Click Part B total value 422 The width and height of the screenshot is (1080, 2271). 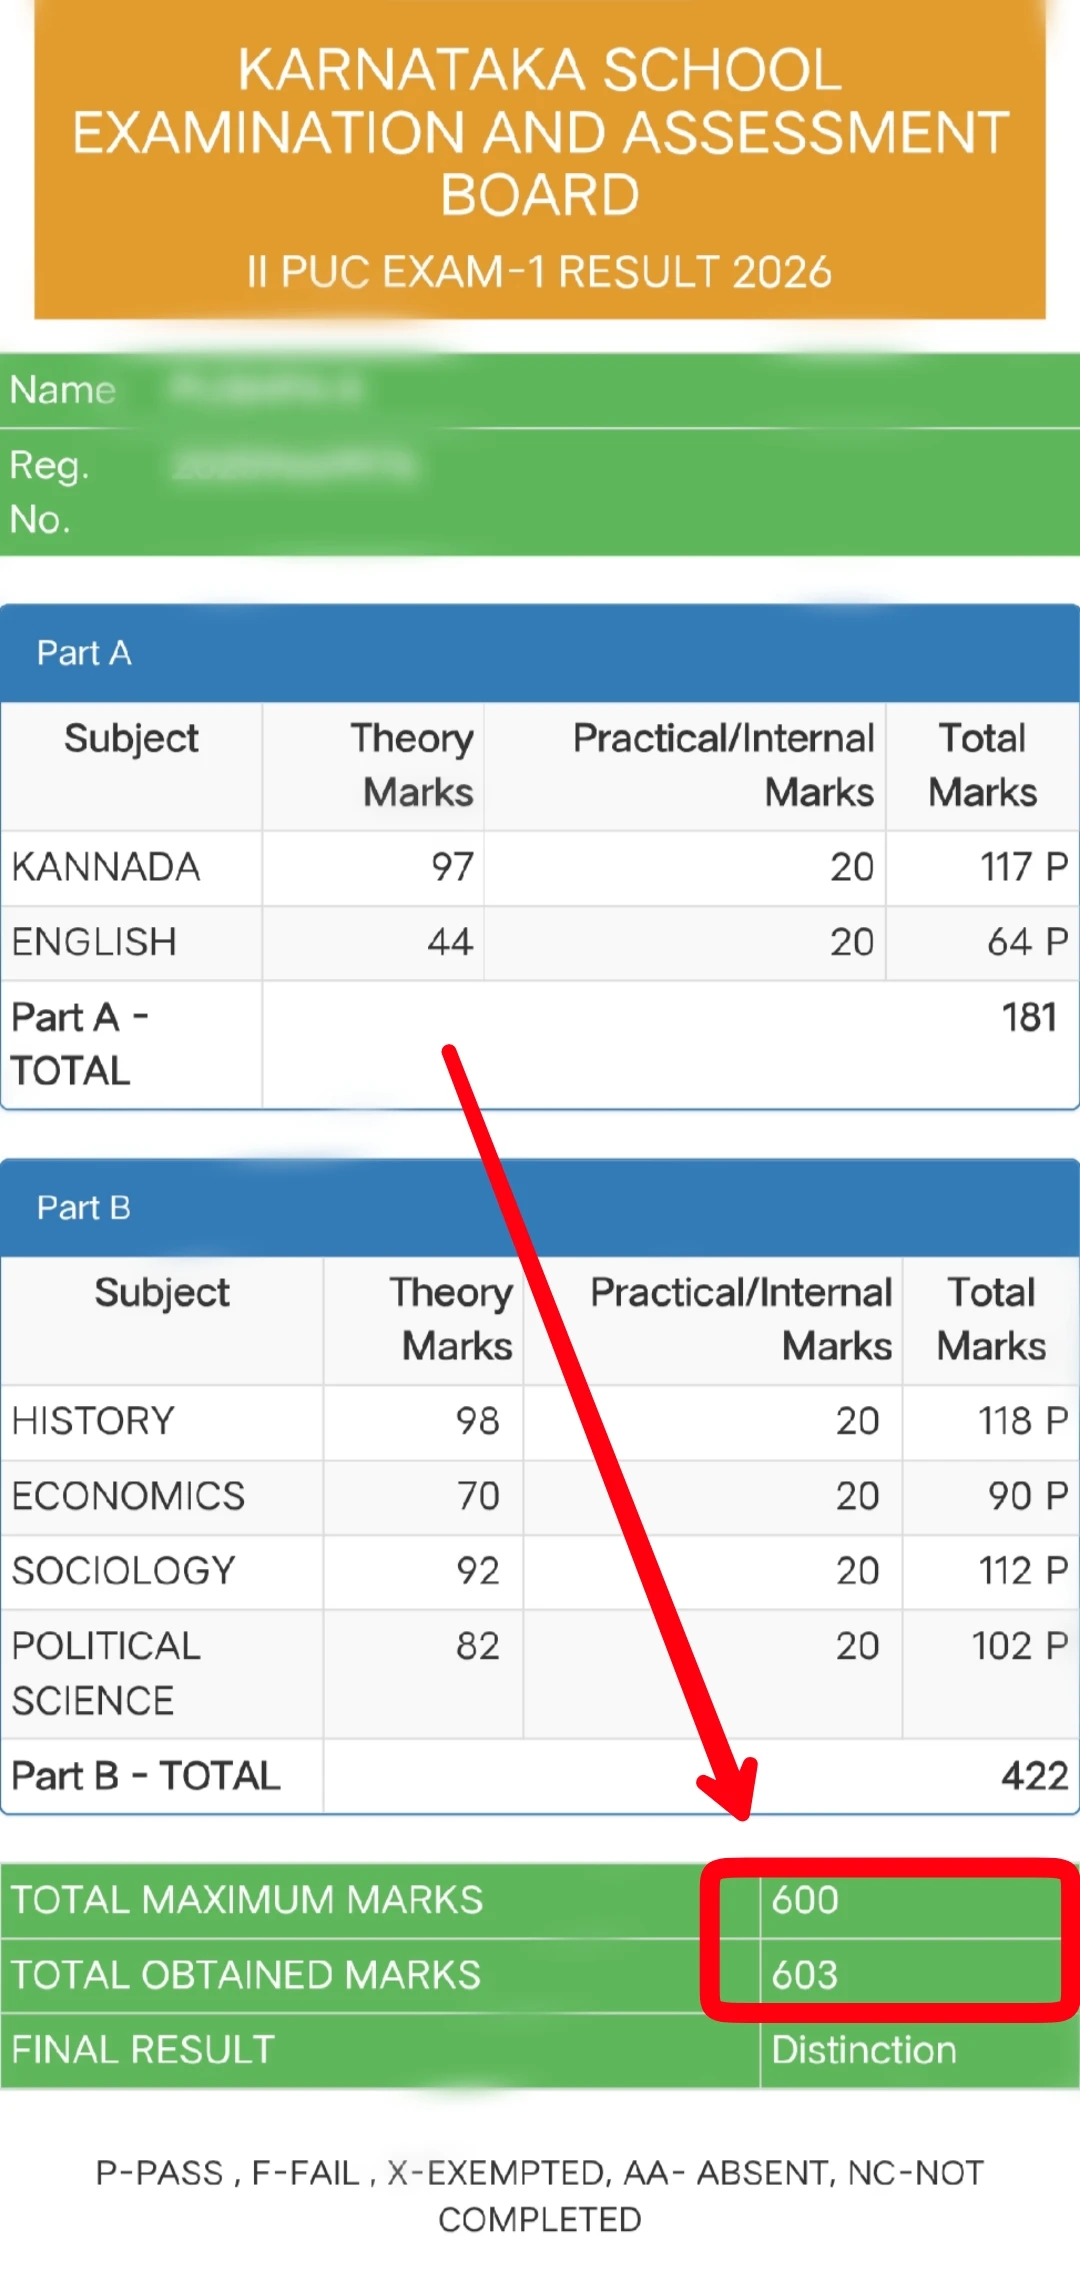tap(1036, 1776)
